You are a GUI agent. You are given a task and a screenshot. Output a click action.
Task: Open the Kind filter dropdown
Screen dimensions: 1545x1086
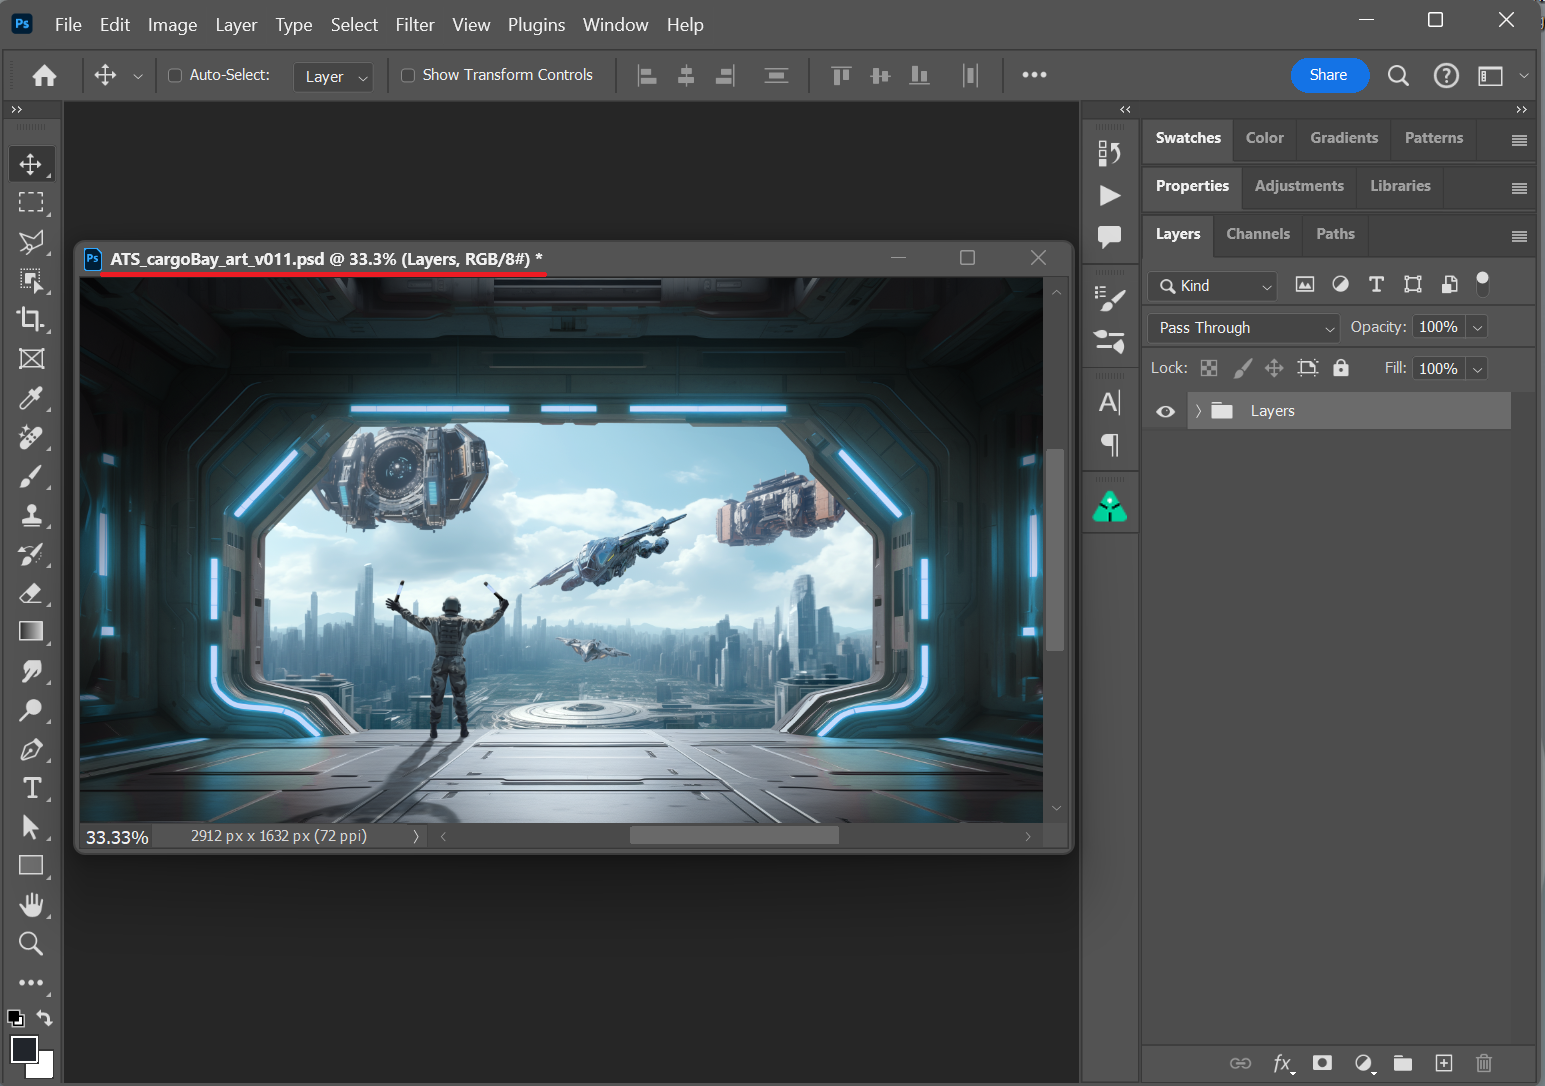tap(1214, 286)
